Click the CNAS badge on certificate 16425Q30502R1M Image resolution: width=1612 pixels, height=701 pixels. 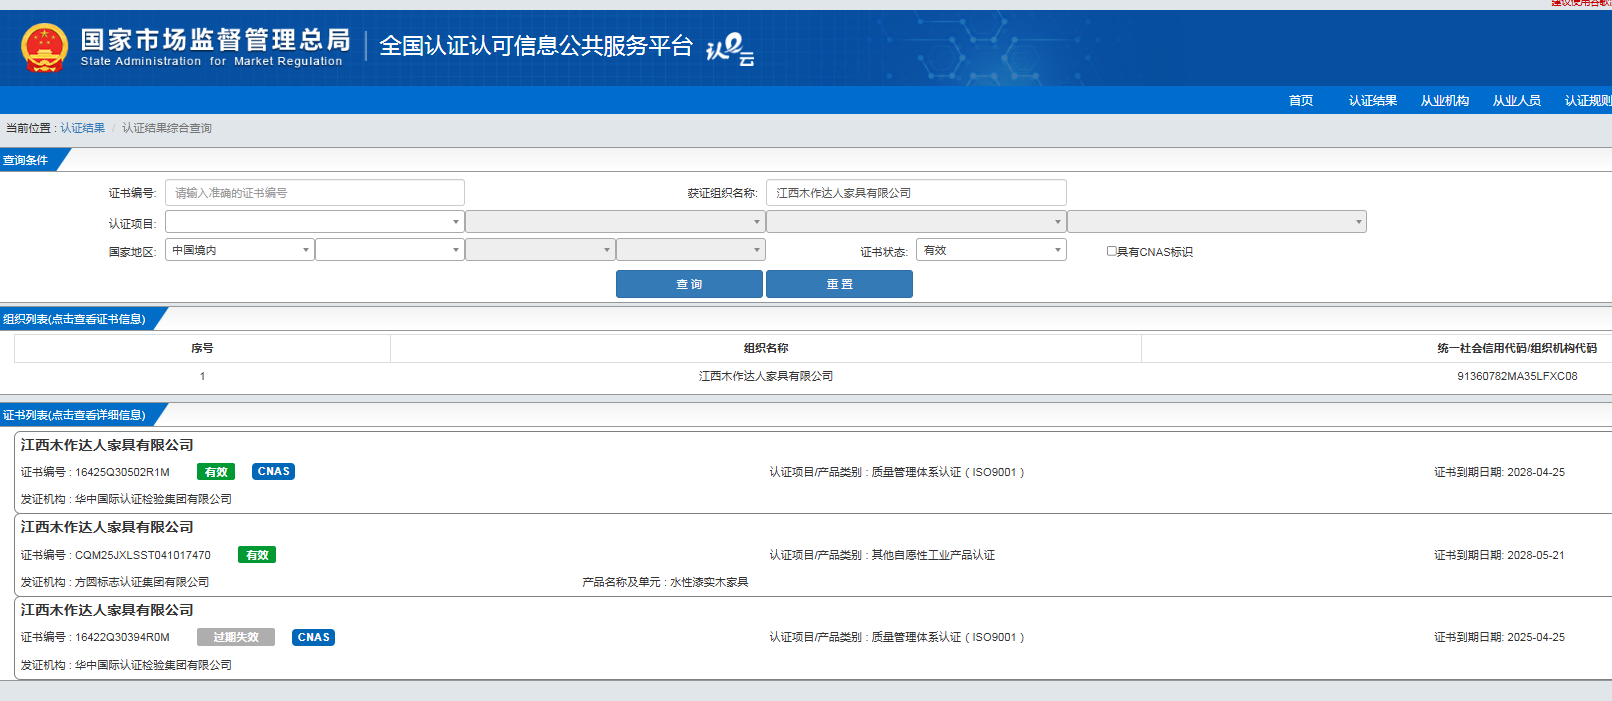pyautogui.click(x=273, y=472)
